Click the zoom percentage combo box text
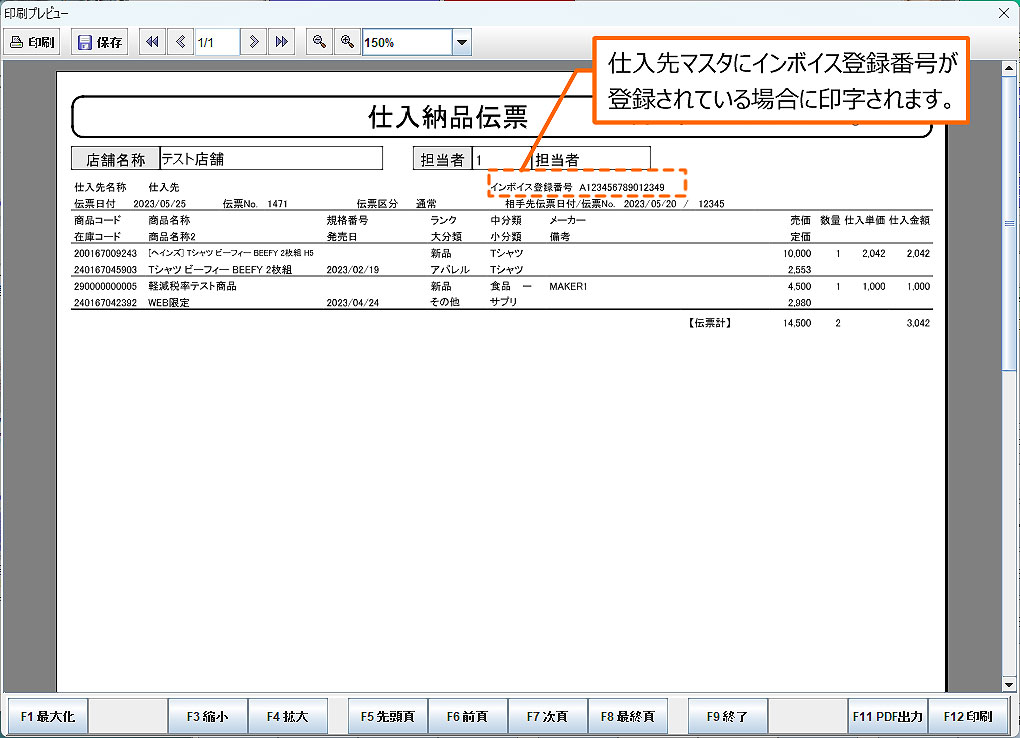This screenshot has width=1020, height=738. tap(406, 42)
